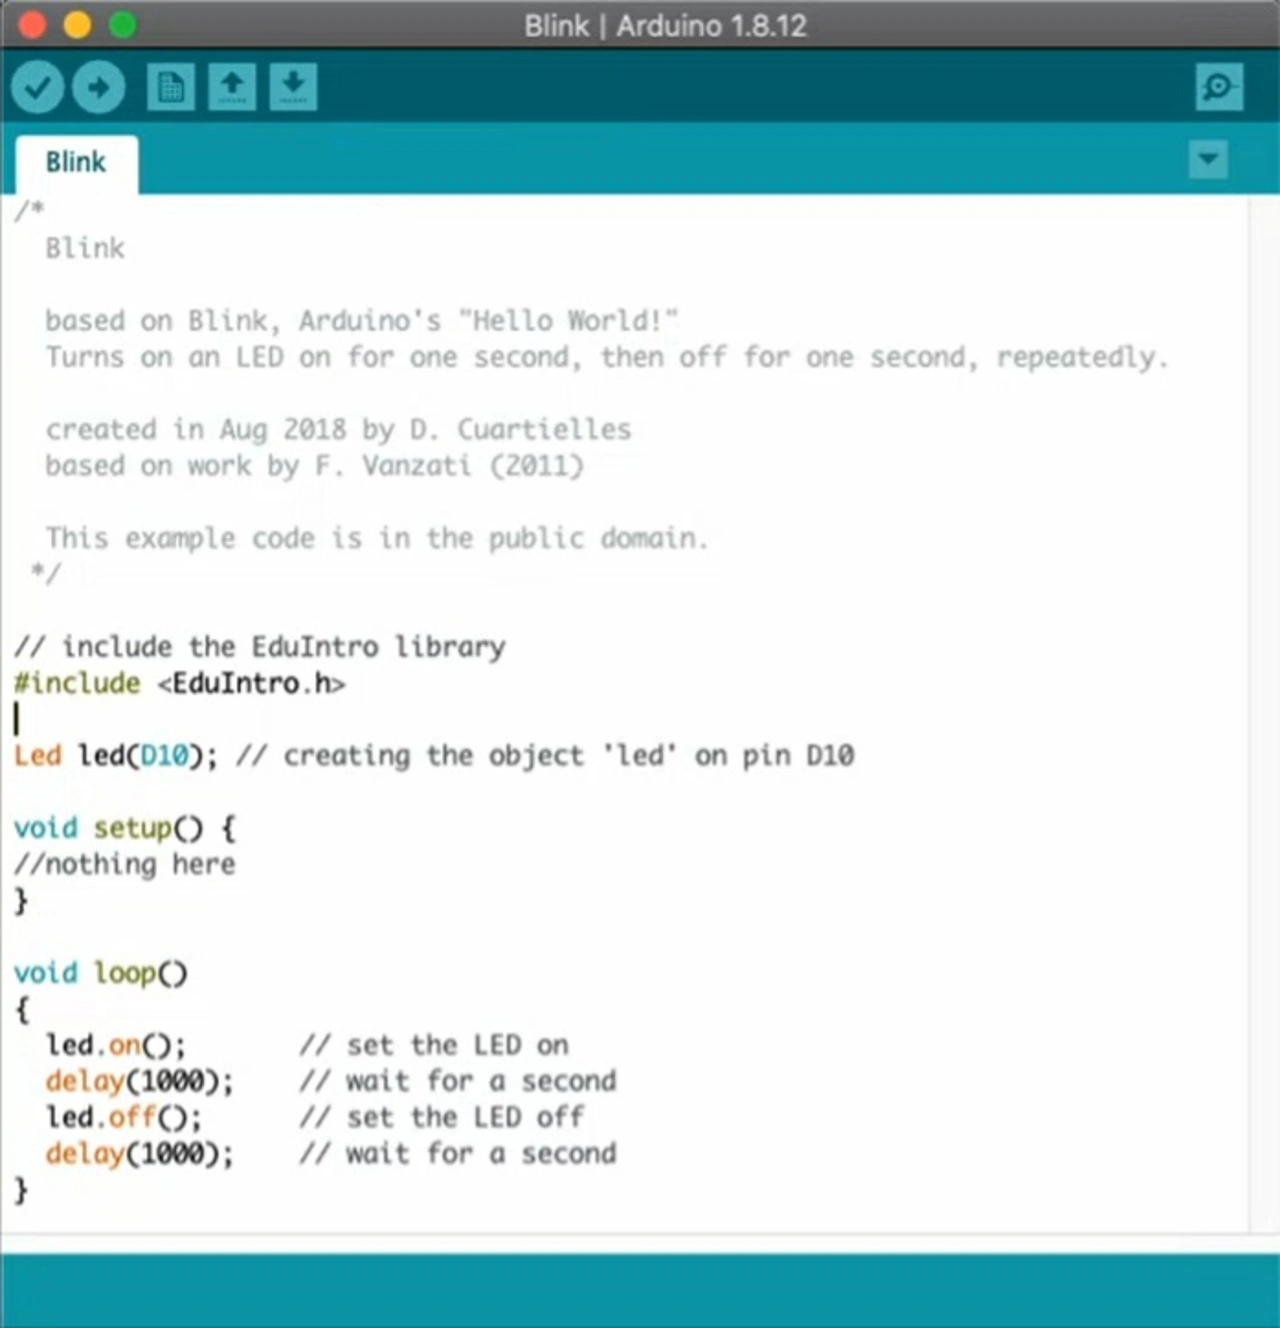Screen dimensions: 1280x1328
Task: Open the Serial Monitor
Action: pyautogui.click(x=1218, y=88)
